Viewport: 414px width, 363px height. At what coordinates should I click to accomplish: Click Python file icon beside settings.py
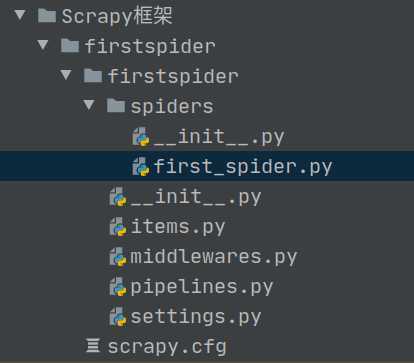click(118, 317)
